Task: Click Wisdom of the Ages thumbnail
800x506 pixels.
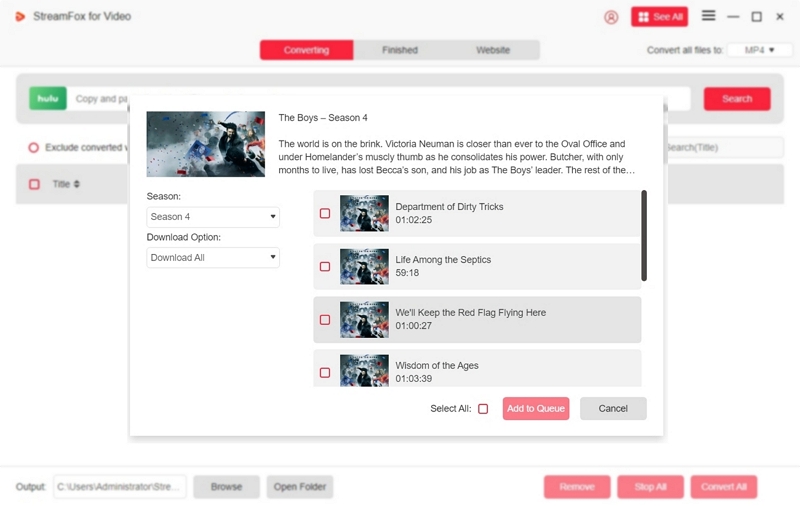Action: [364, 371]
